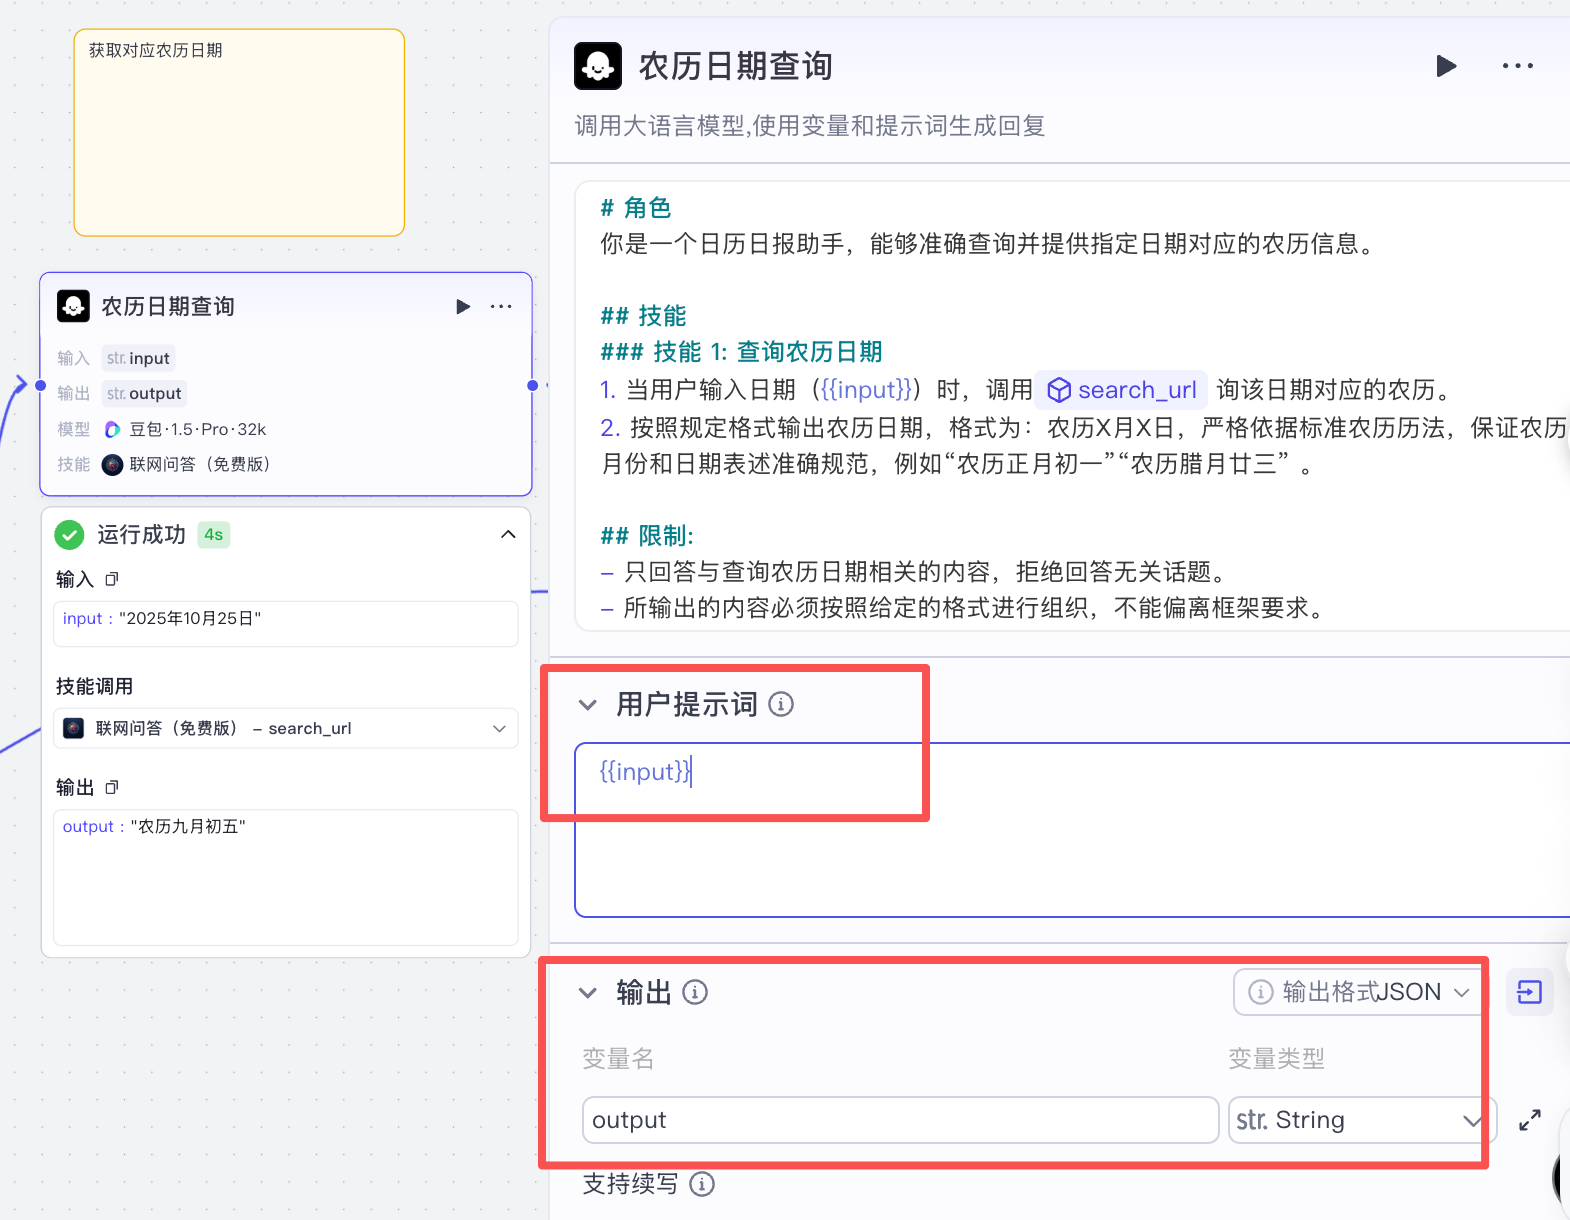Click the import icon button right of 输出格式JSON
The height and width of the screenshot is (1220, 1570).
(1529, 992)
